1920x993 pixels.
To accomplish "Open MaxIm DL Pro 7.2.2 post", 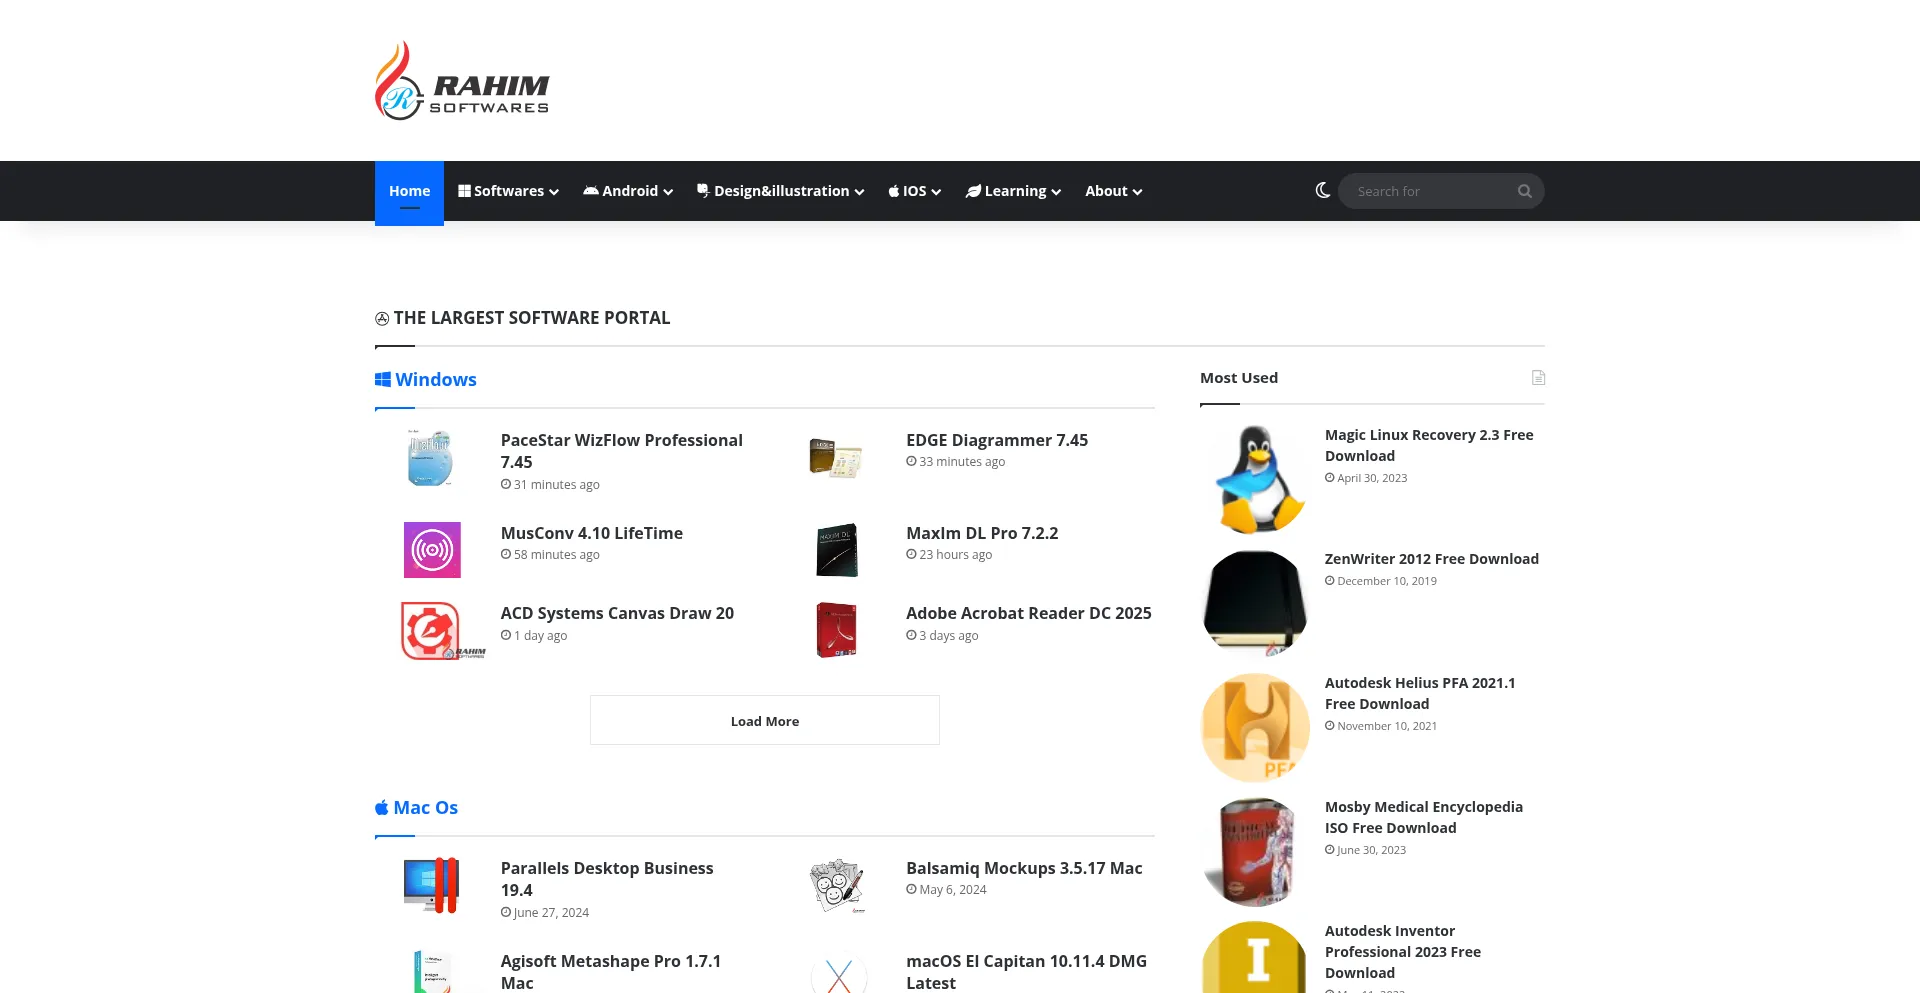I will click(982, 533).
